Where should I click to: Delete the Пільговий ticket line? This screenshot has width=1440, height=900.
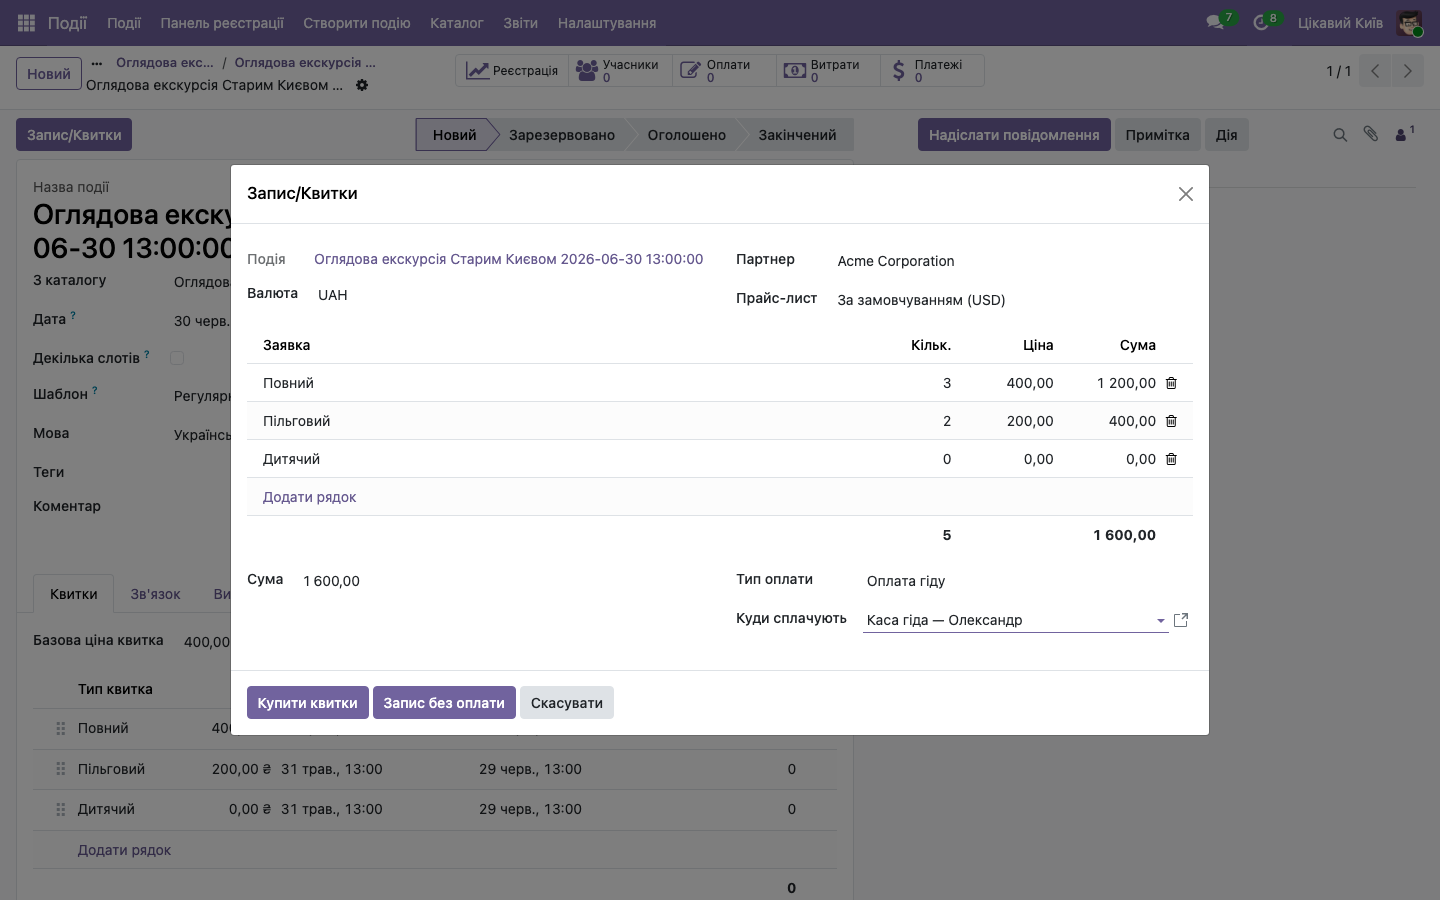[1171, 421]
